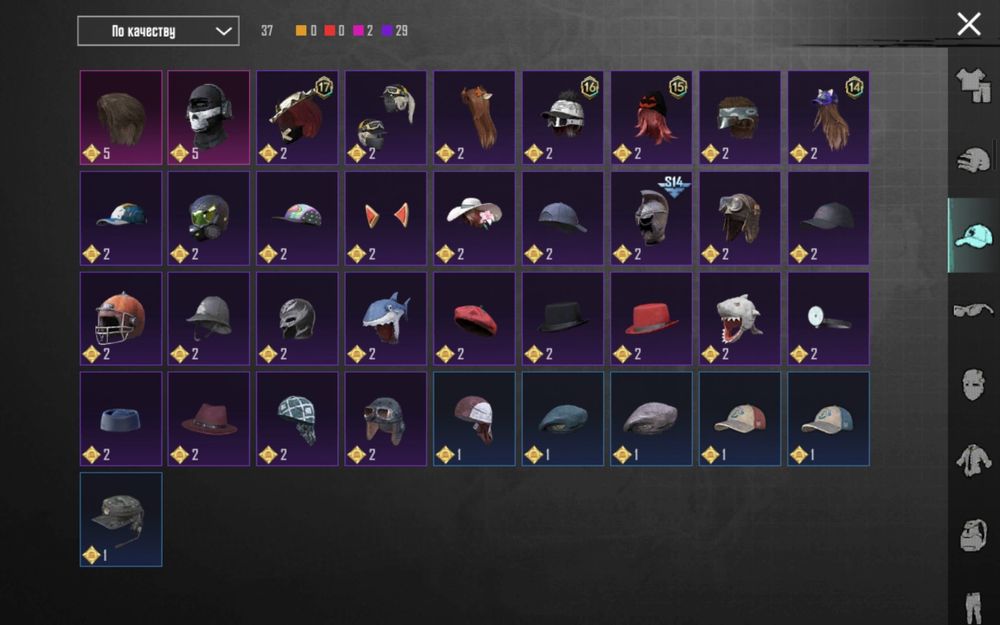The width and height of the screenshot is (1000, 625).
Task: Open the pants category icon
Action: coord(973,607)
